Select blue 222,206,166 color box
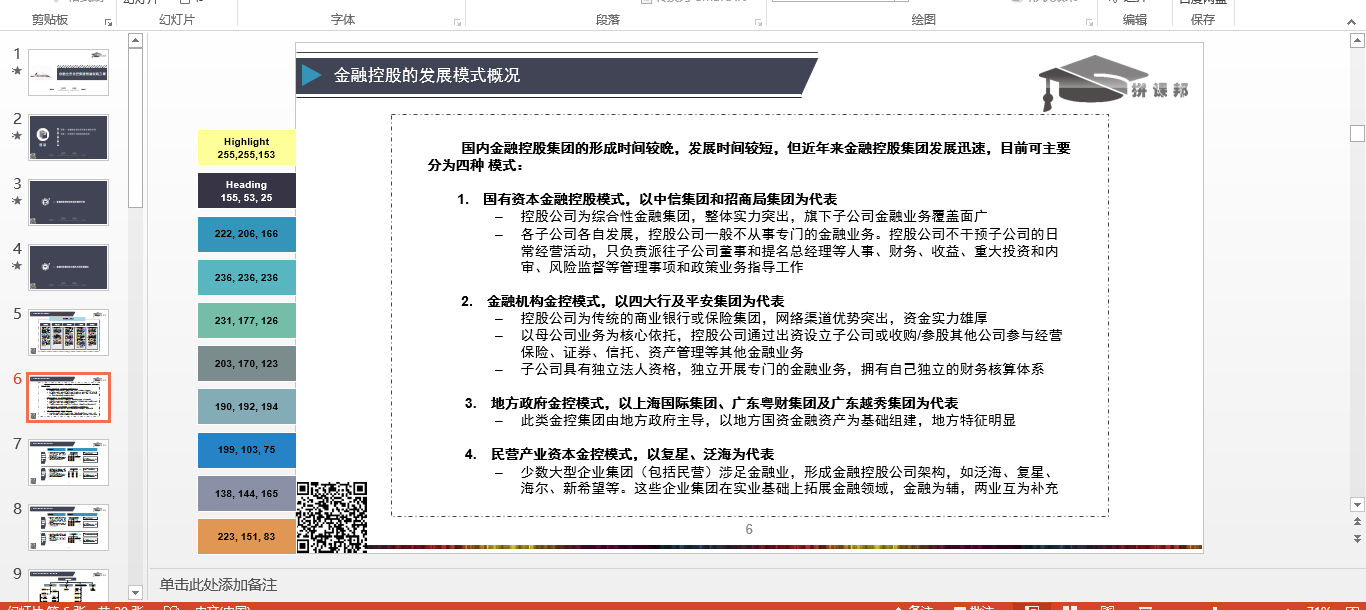 246,234
